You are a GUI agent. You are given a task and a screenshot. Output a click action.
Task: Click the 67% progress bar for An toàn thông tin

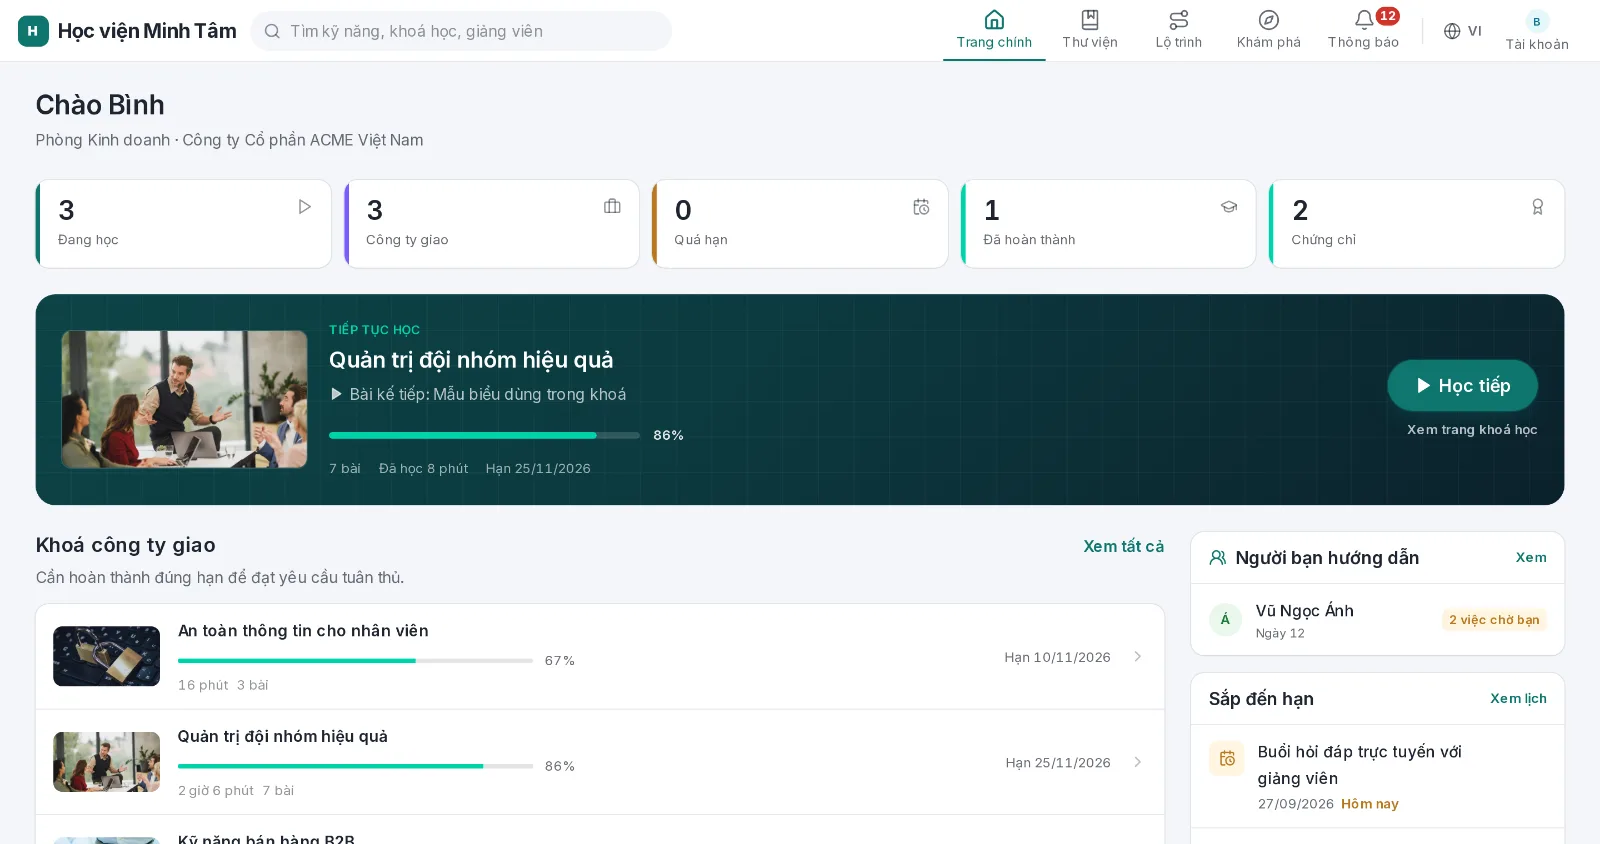(x=355, y=661)
